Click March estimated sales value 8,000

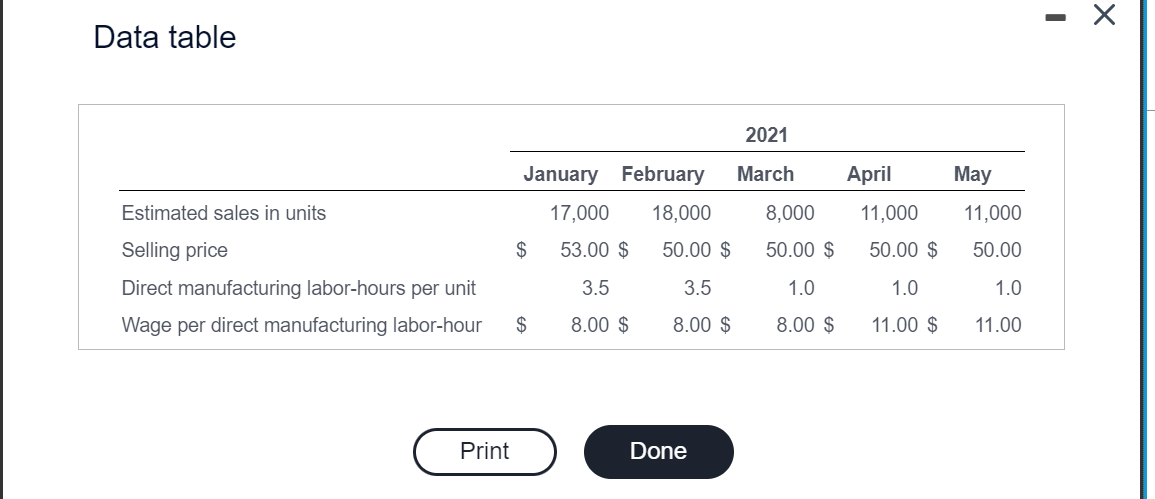point(790,213)
